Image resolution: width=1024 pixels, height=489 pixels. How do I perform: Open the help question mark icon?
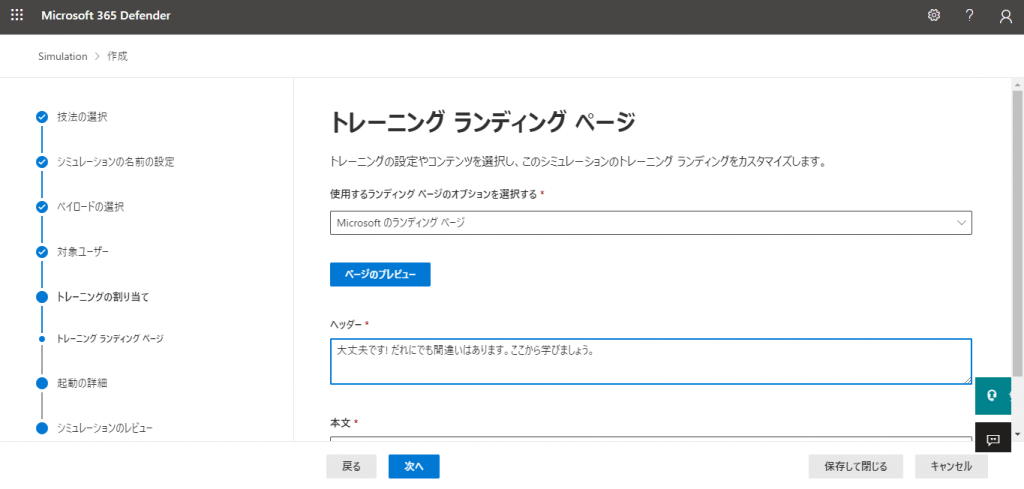[x=970, y=16]
